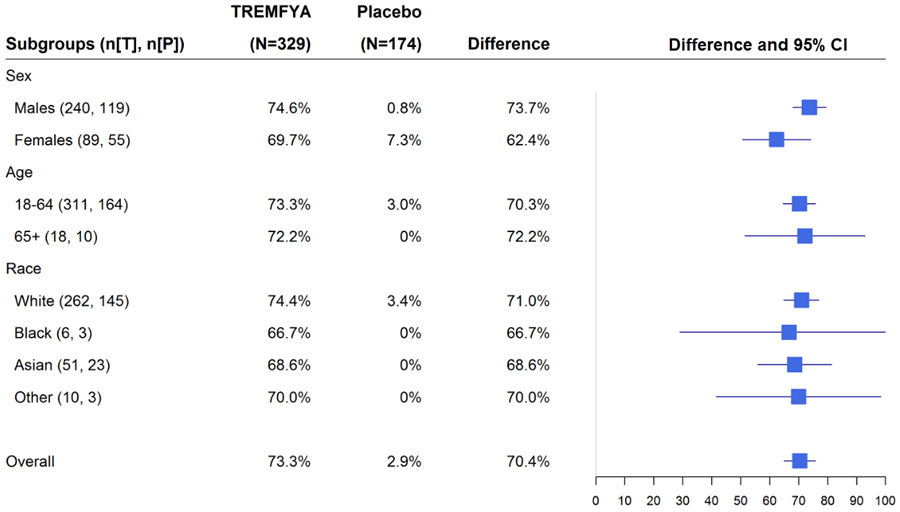The image size is (900, 512).
Task: Select the Race category label
Action: pyautogui.click(x=22, y=268)
